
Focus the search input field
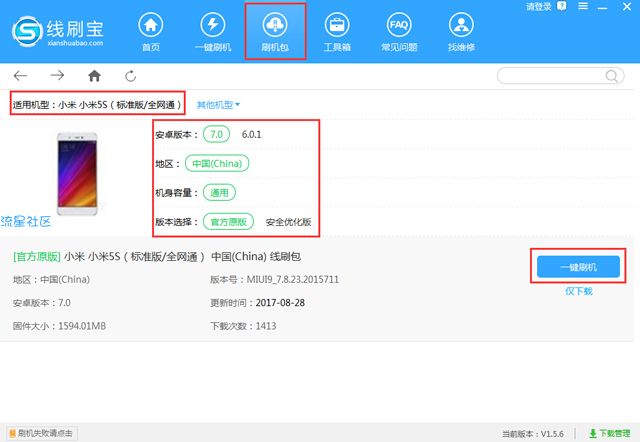coord(560,76)
